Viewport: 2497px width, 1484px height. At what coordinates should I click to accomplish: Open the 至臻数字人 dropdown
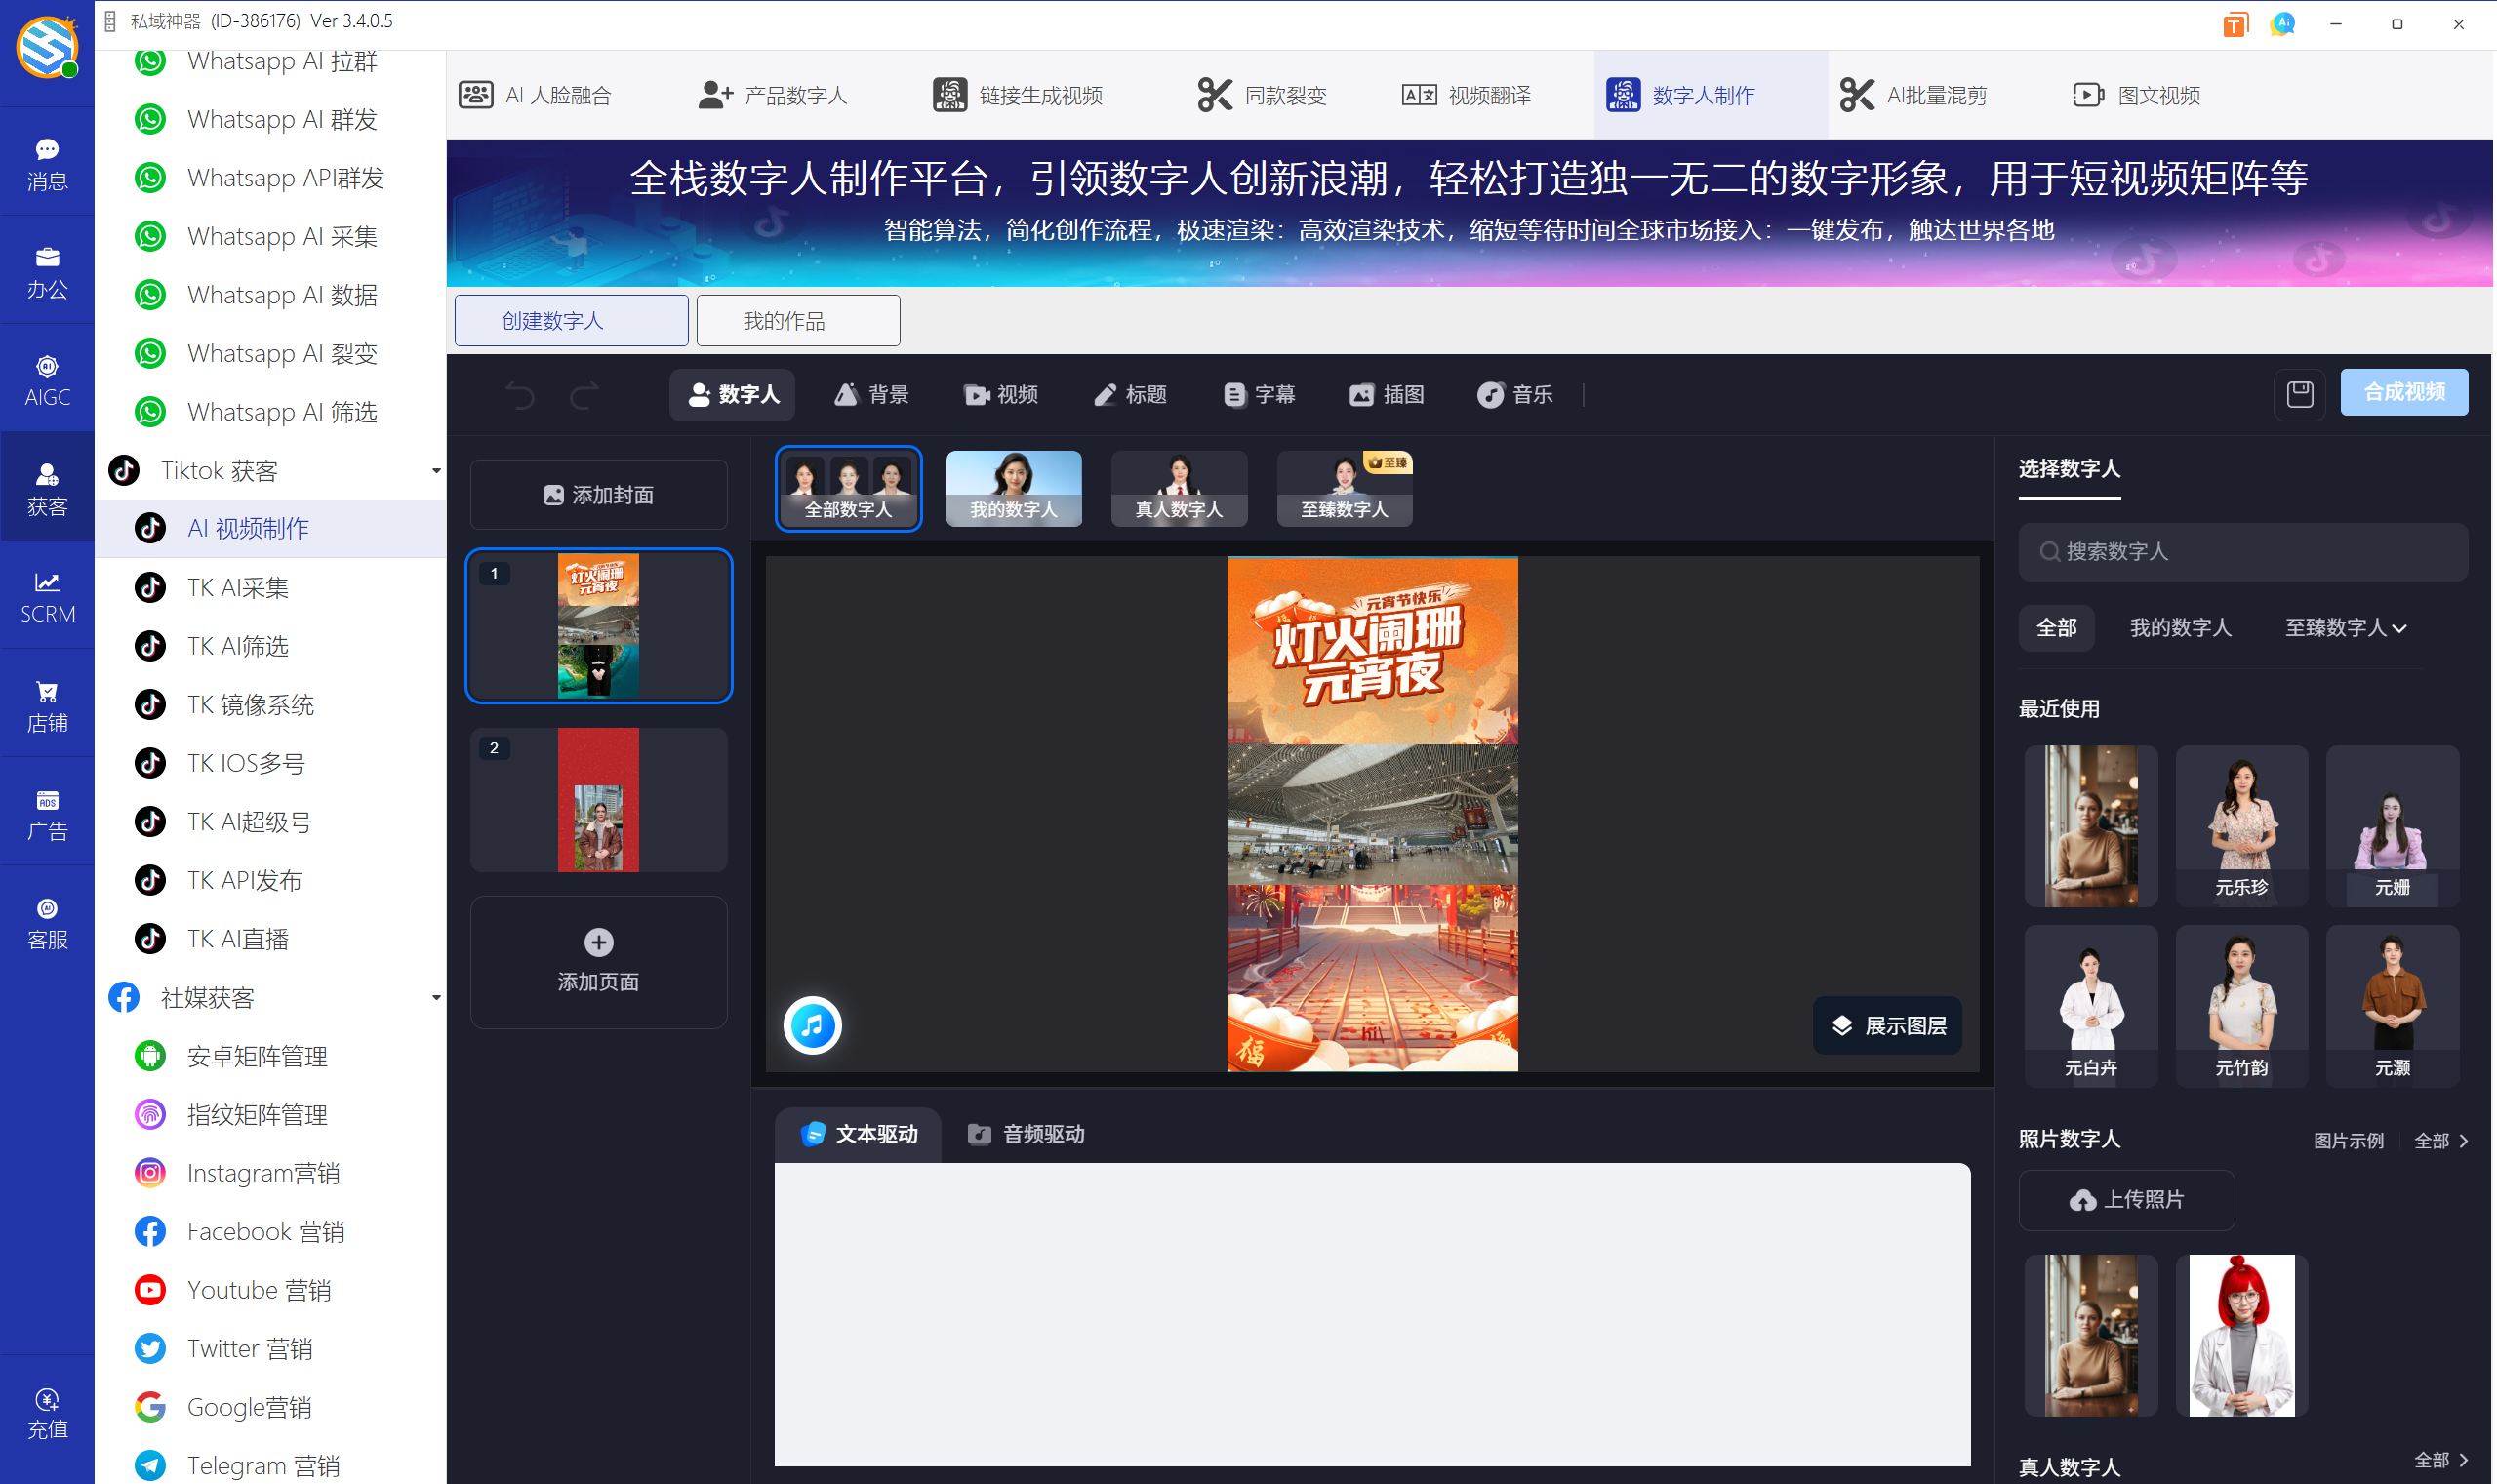2345,627
